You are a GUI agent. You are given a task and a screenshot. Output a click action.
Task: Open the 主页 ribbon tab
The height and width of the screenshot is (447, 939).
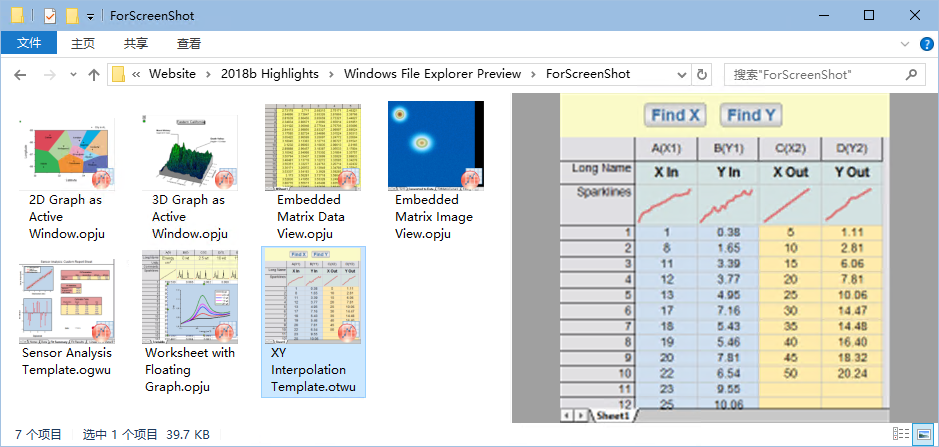point(83,44)
